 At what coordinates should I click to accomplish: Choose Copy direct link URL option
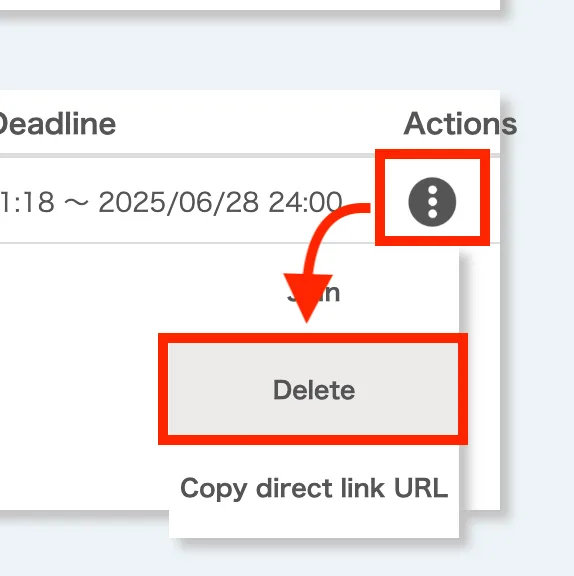coord(314,489)
